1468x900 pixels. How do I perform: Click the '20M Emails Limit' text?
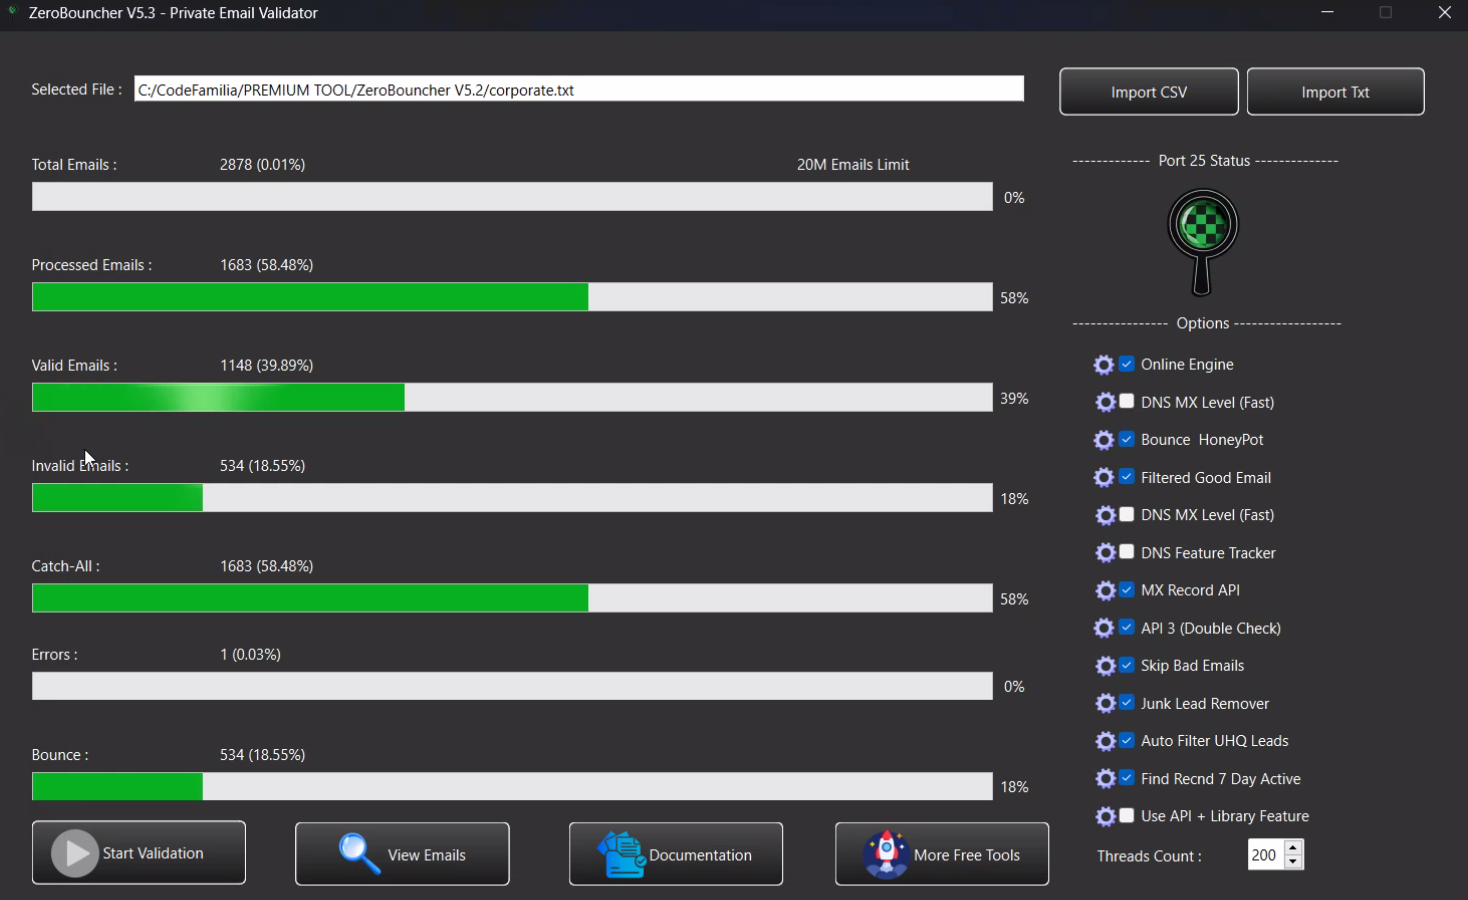tap(853, 165)
